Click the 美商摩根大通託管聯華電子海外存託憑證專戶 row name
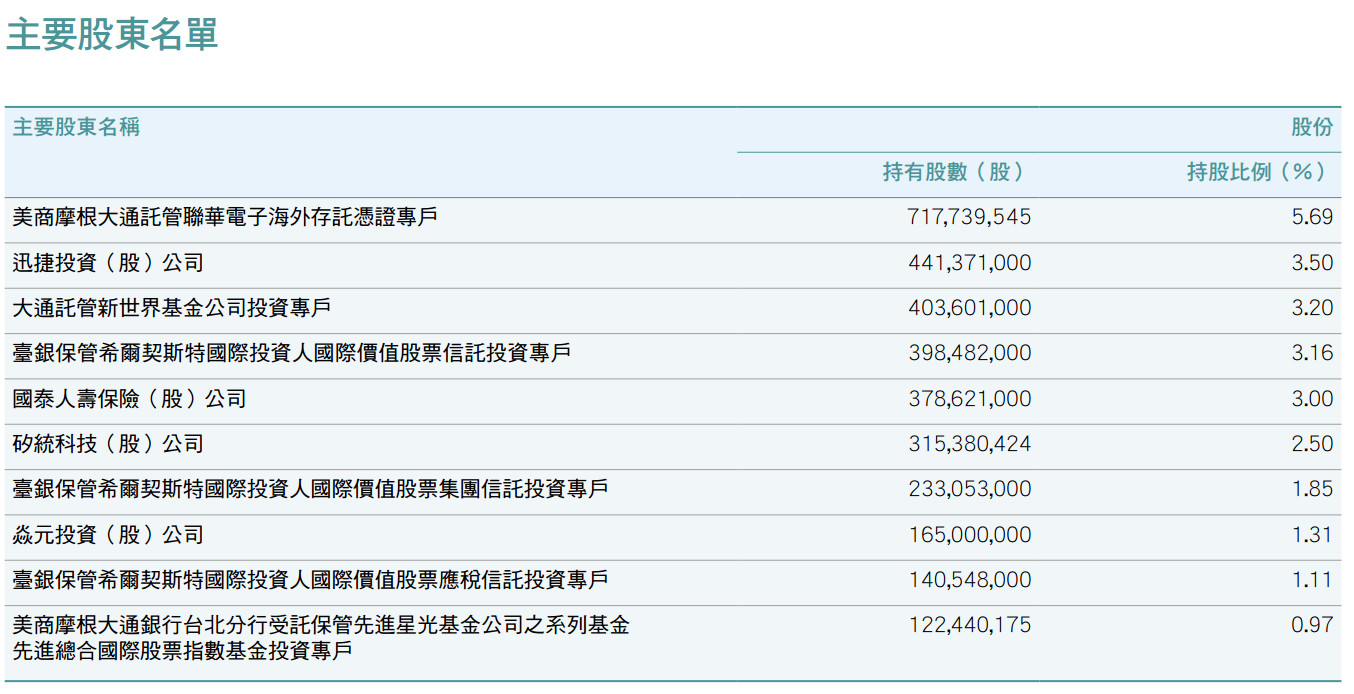This screenshot has height=694, width=1354. coord(225,217)
